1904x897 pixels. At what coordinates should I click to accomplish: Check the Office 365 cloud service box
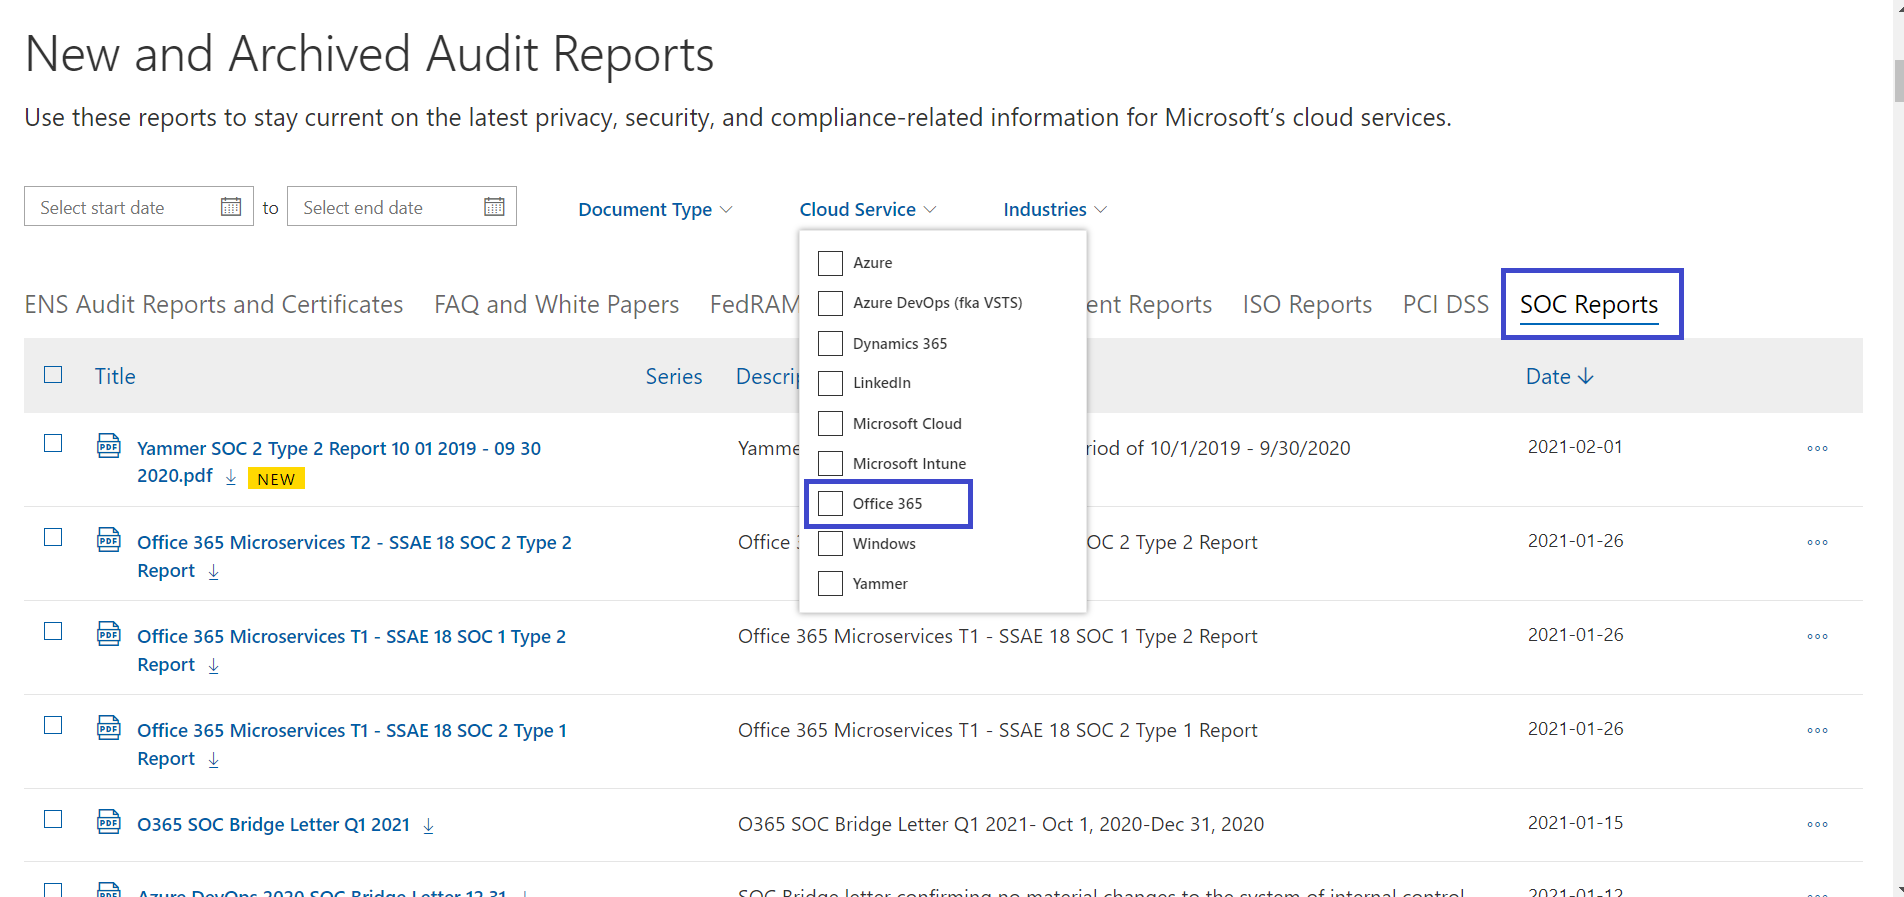[831, 503]
